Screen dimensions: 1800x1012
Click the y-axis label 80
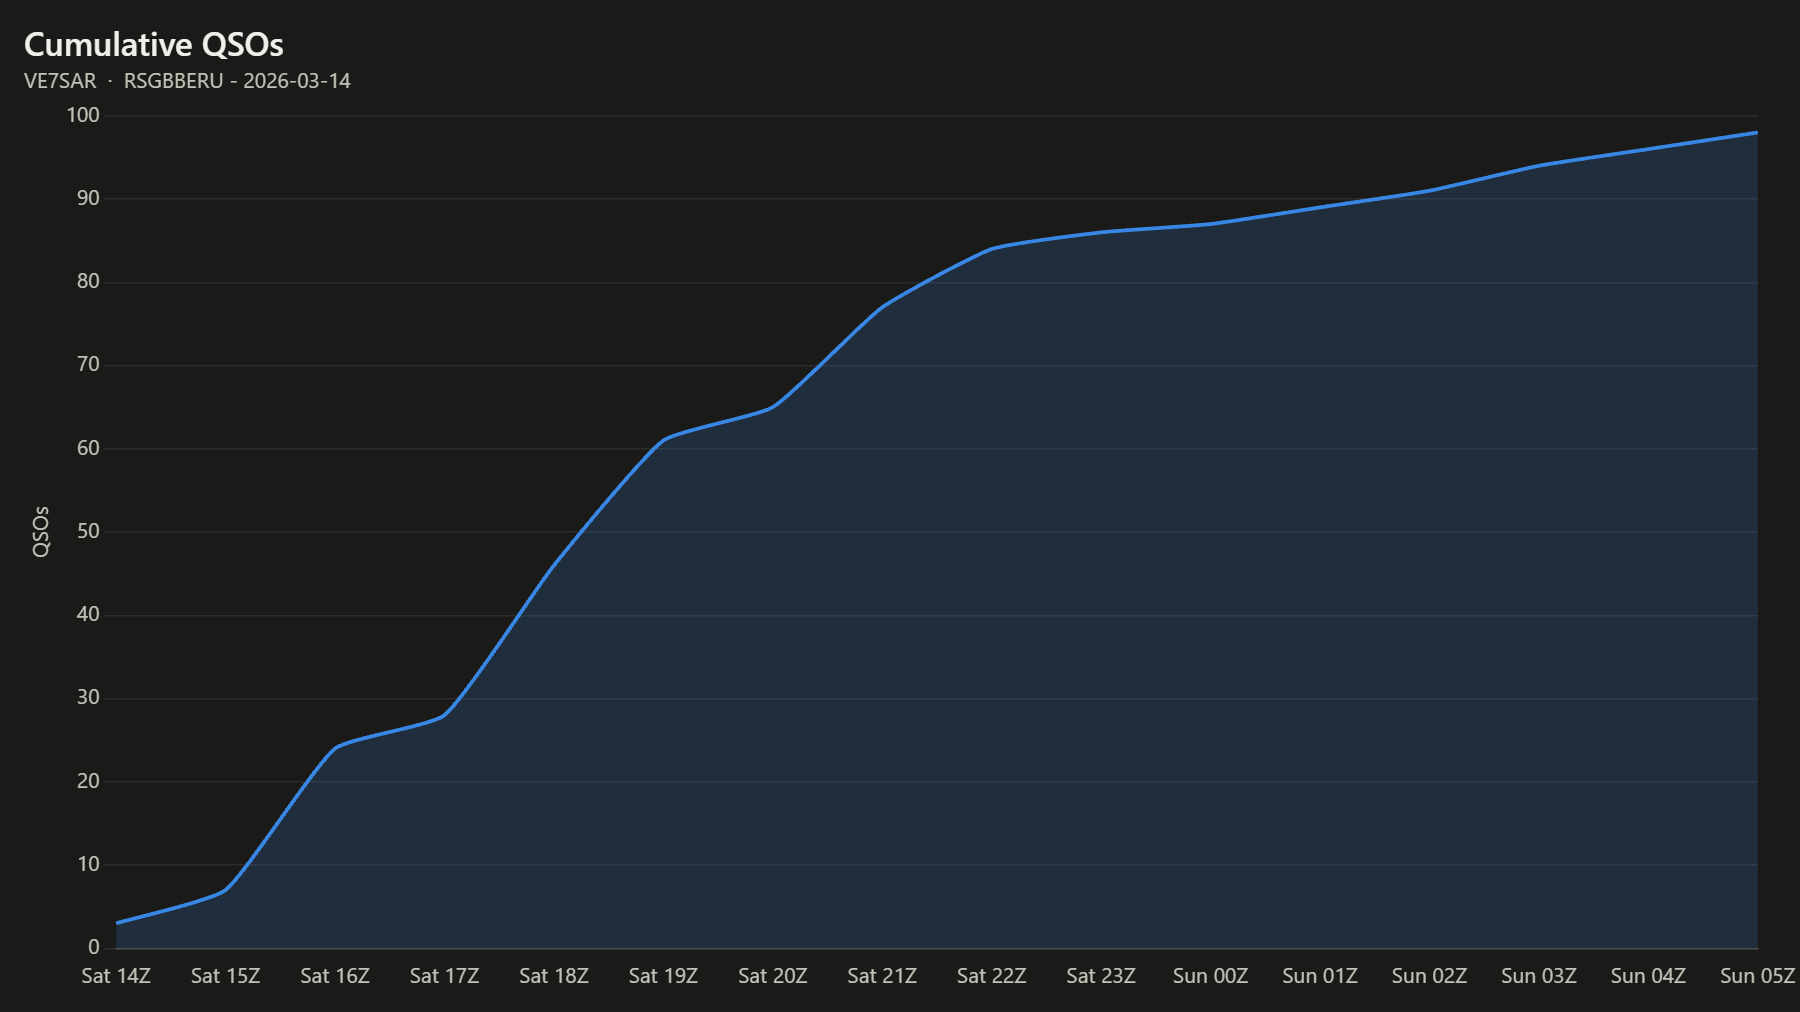[88, 281]
